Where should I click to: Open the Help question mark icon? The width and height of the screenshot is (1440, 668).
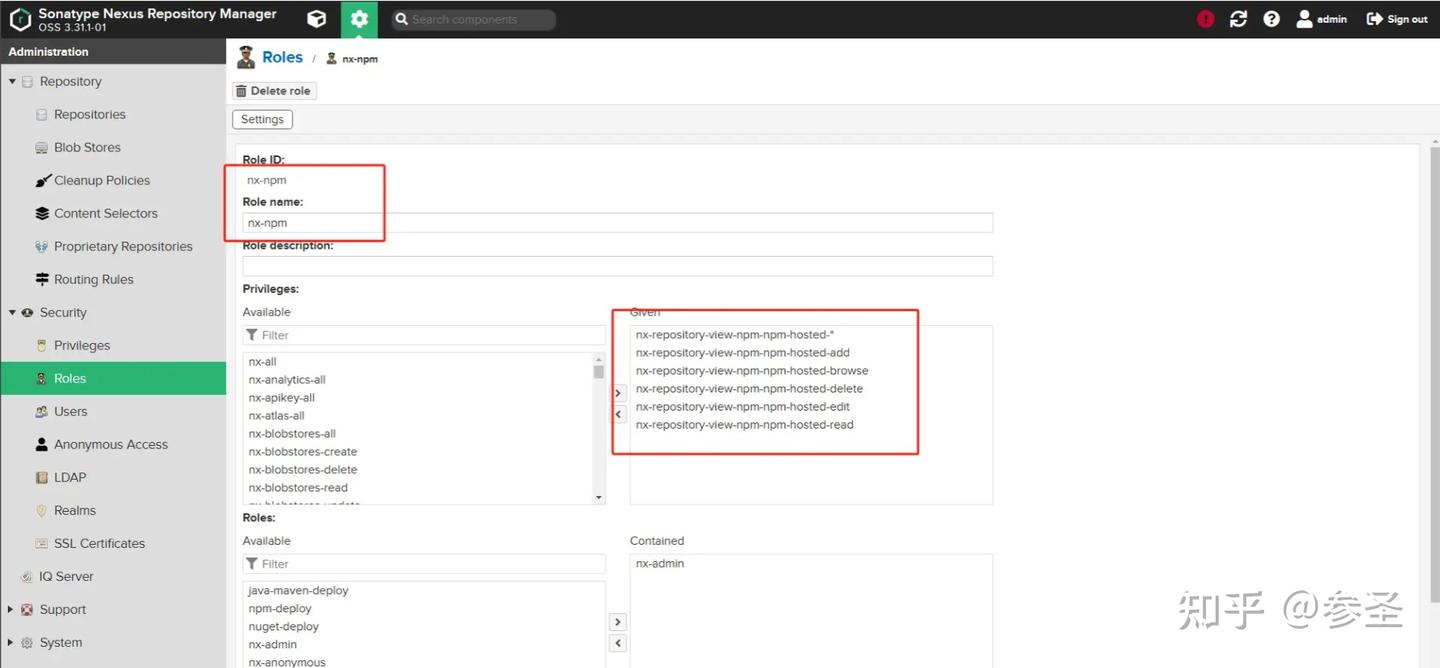1271,19
